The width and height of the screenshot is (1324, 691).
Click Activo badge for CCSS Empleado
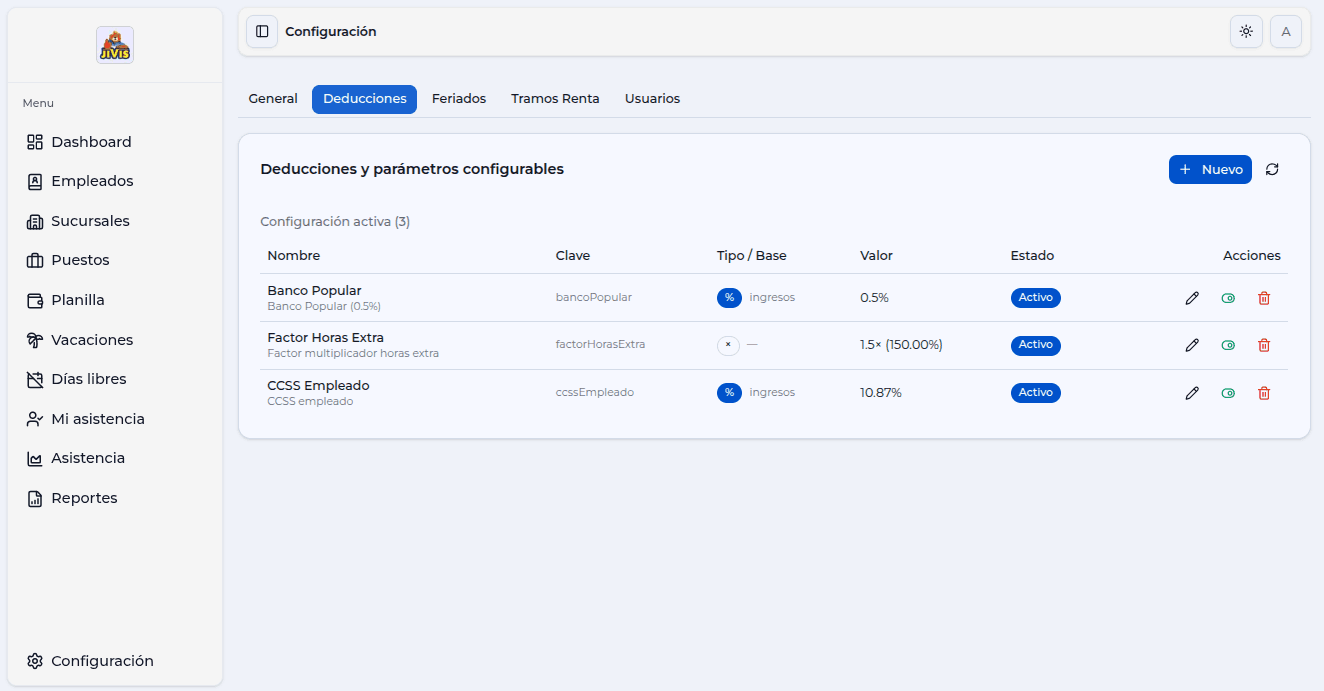coord(1036,393)
